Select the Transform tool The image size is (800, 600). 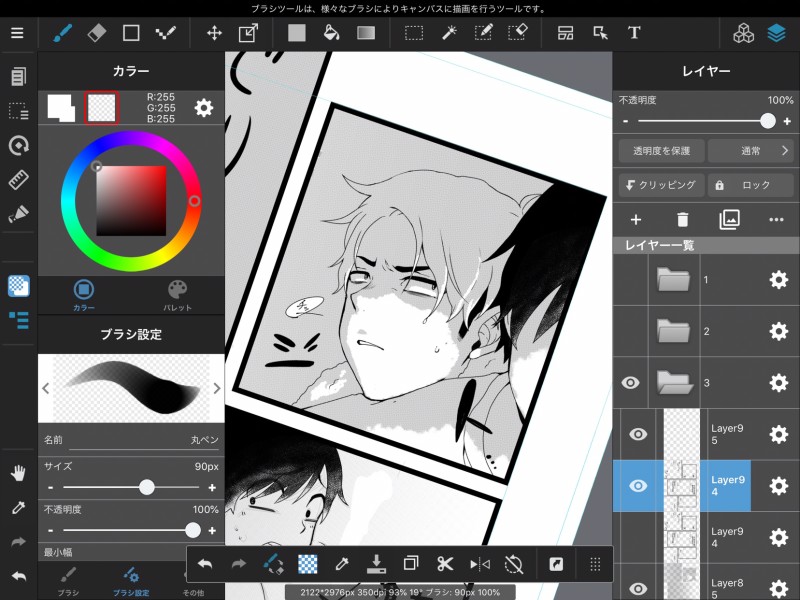pyautogui.click(x=248, y=34)
